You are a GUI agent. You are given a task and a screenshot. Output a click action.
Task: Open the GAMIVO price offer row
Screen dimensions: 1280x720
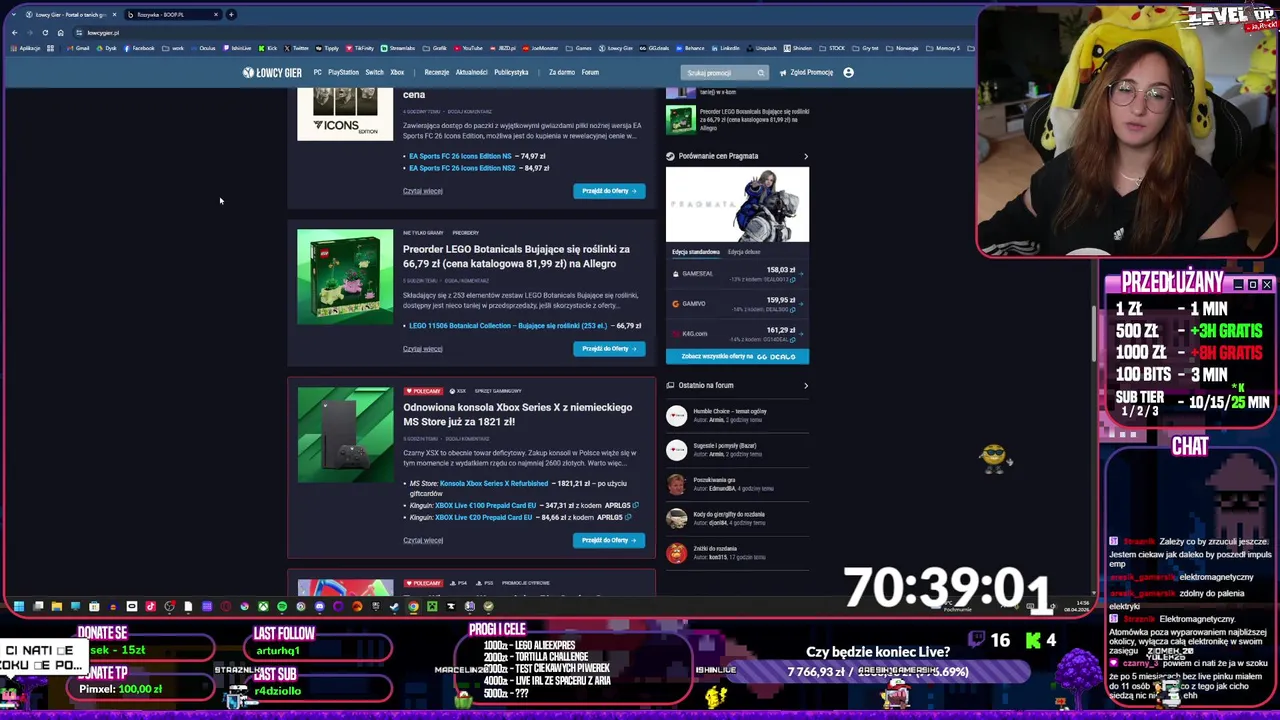[737, 304]
